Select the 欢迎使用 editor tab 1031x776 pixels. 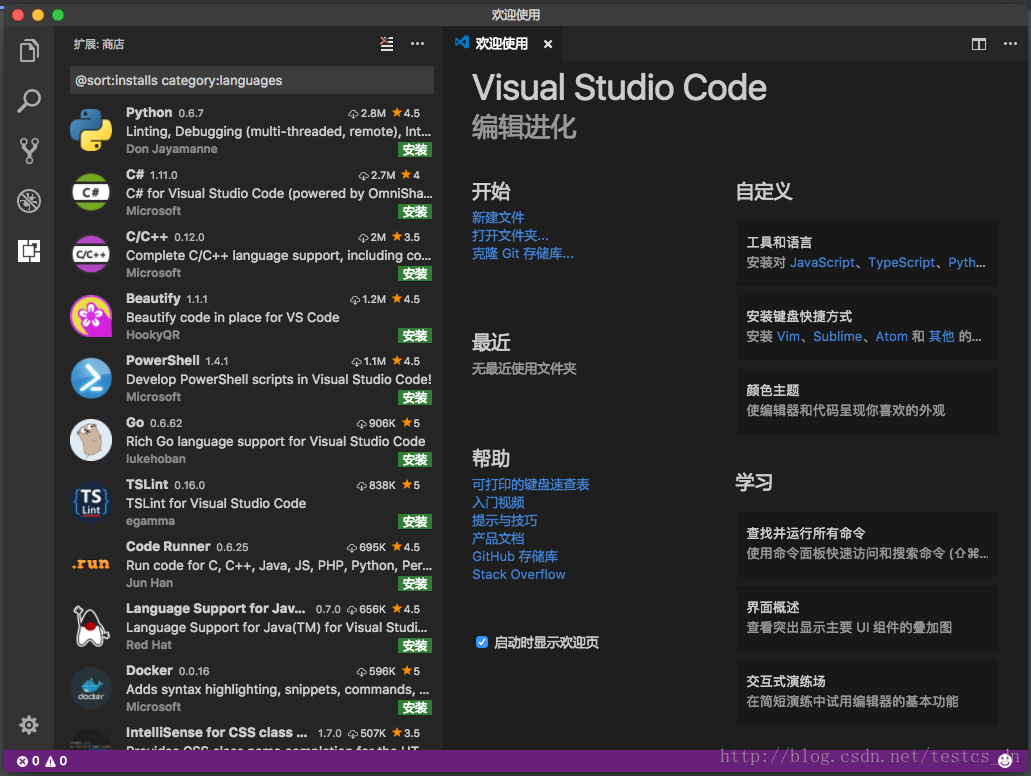[502, 44]
